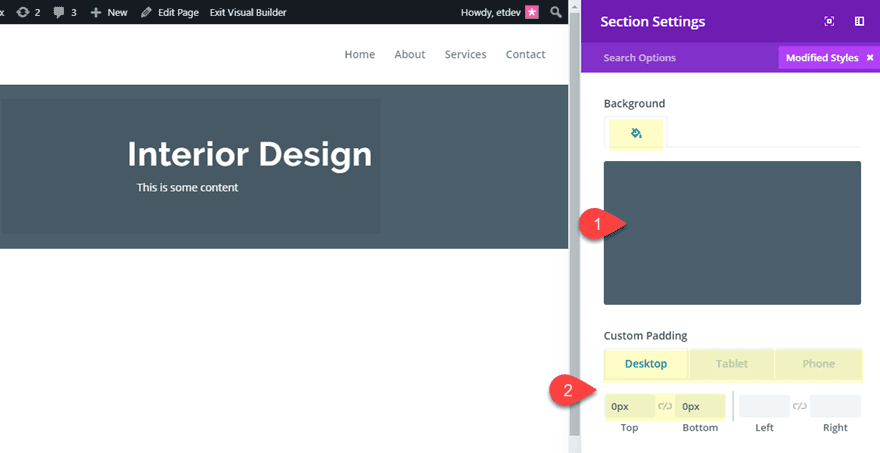This screenshot has height=453, width=880.
Task: Toggle link between Left and Right padding
Action: click(x=799, y=406)
